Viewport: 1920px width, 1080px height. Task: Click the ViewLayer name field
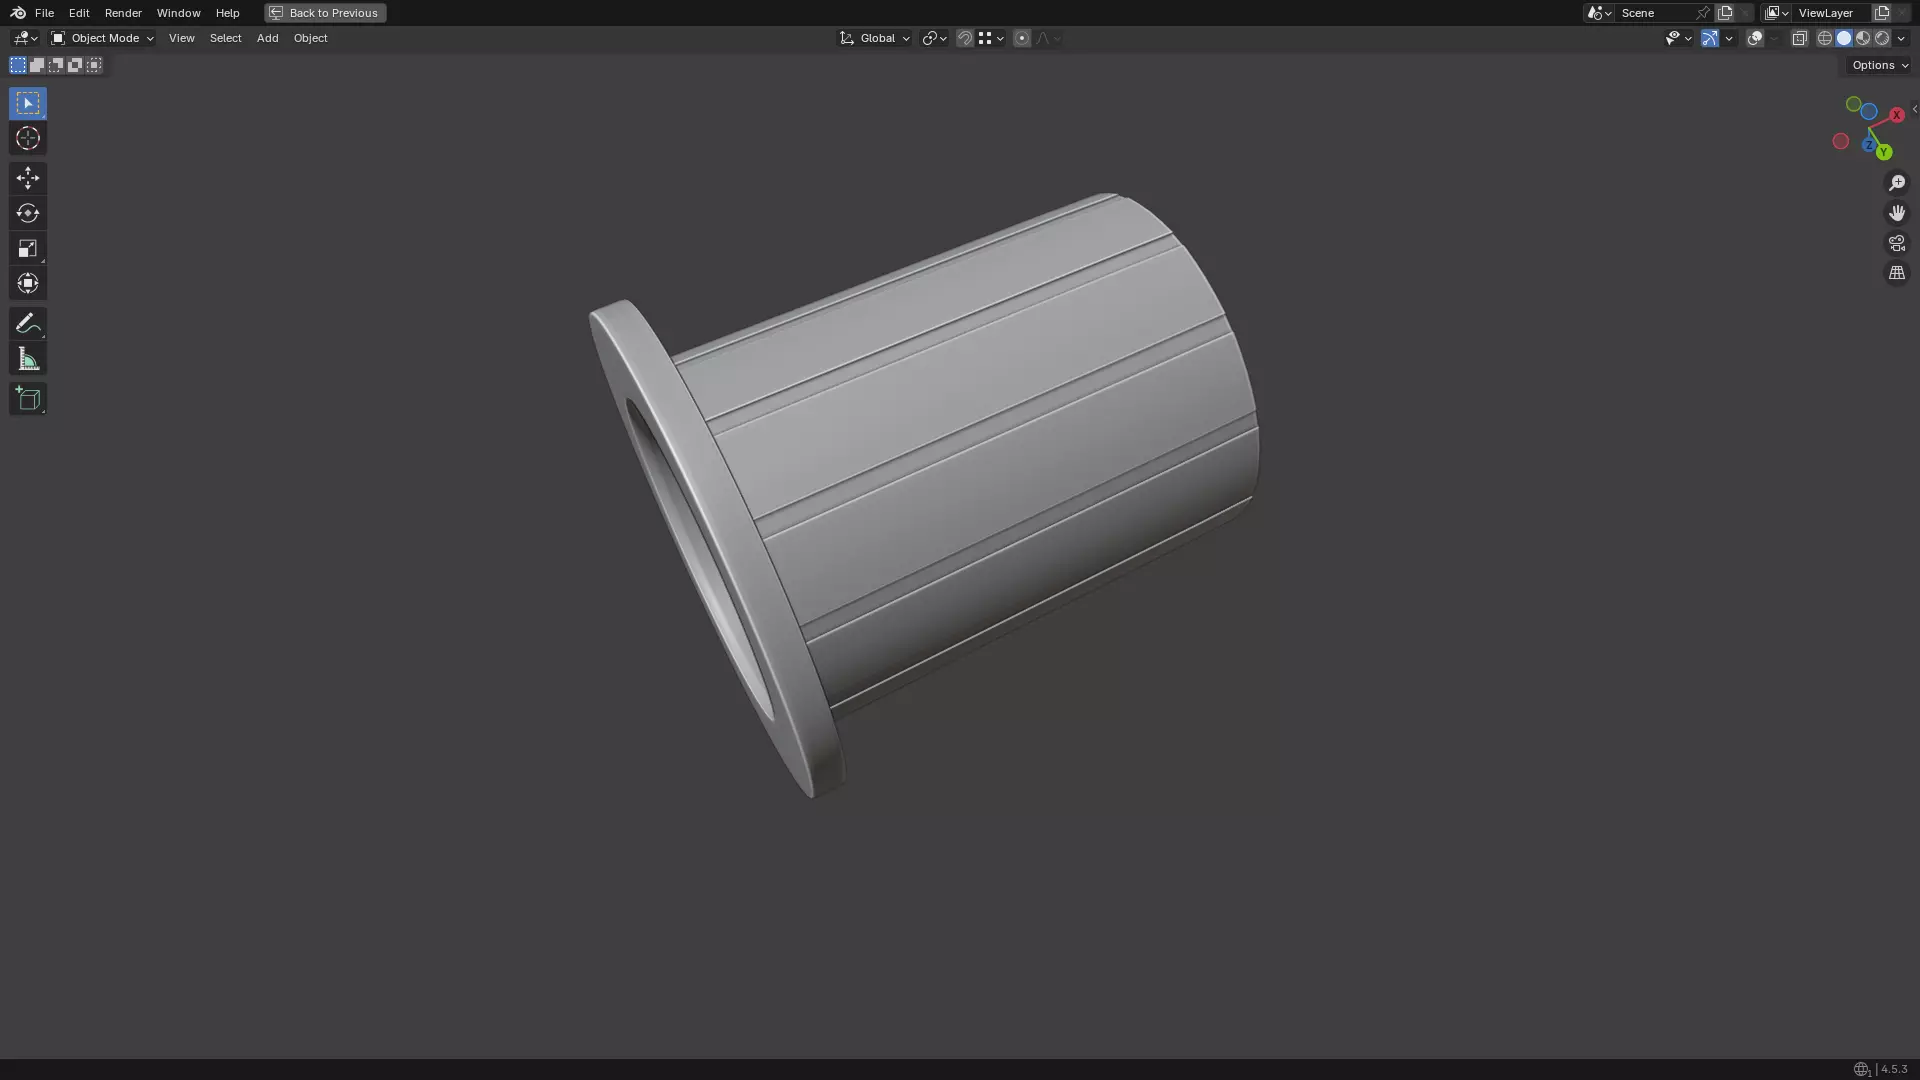pyautogui.click(x=1832, y=13)
